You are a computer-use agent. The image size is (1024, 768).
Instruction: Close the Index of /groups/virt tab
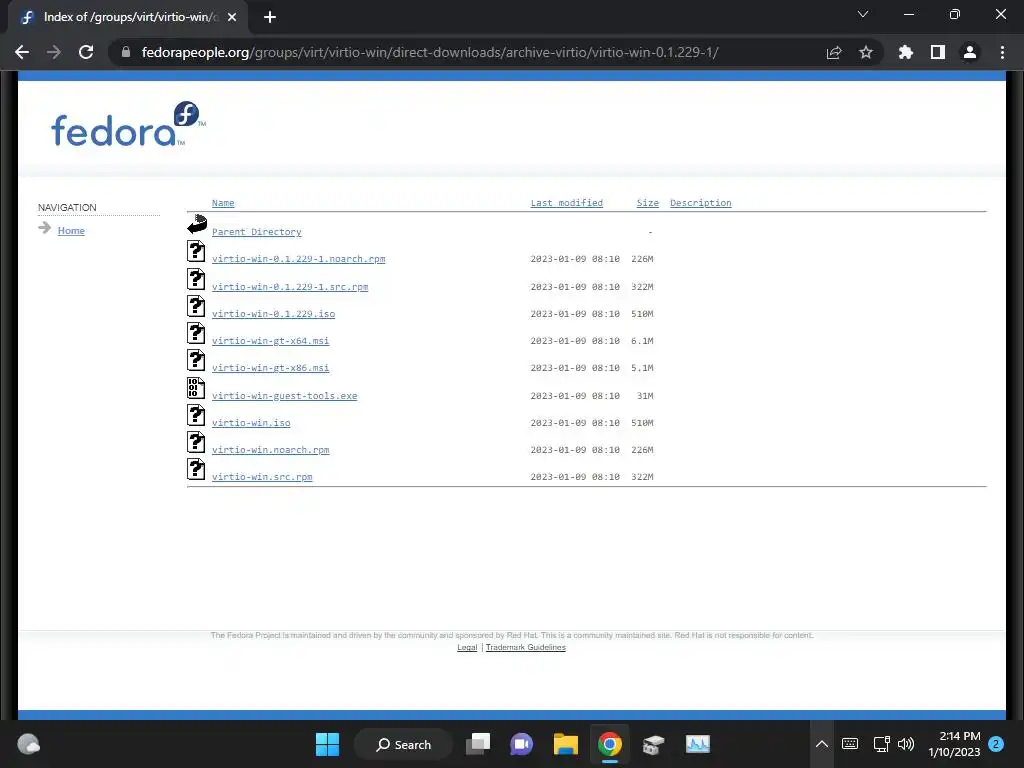tap(232, 17)
